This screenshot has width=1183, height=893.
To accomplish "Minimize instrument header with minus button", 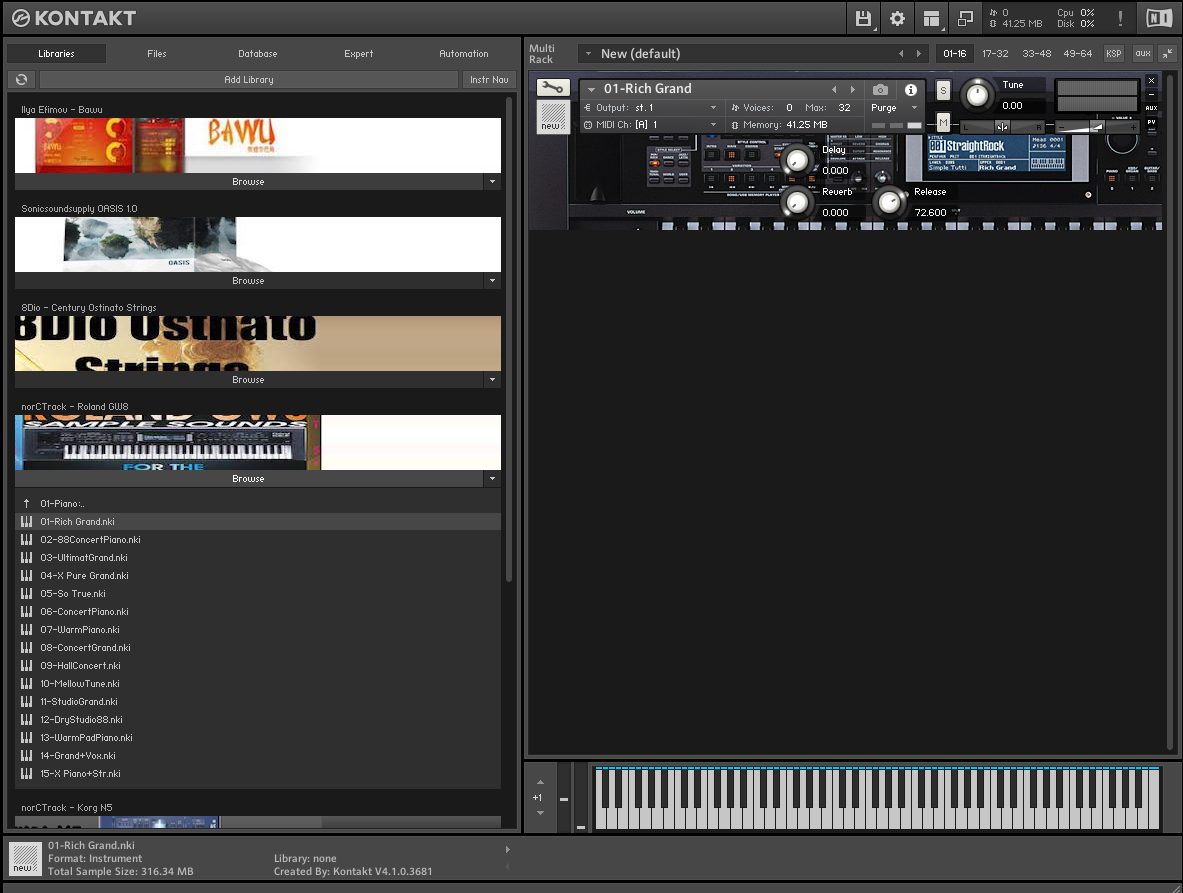I will (1151, 94).
